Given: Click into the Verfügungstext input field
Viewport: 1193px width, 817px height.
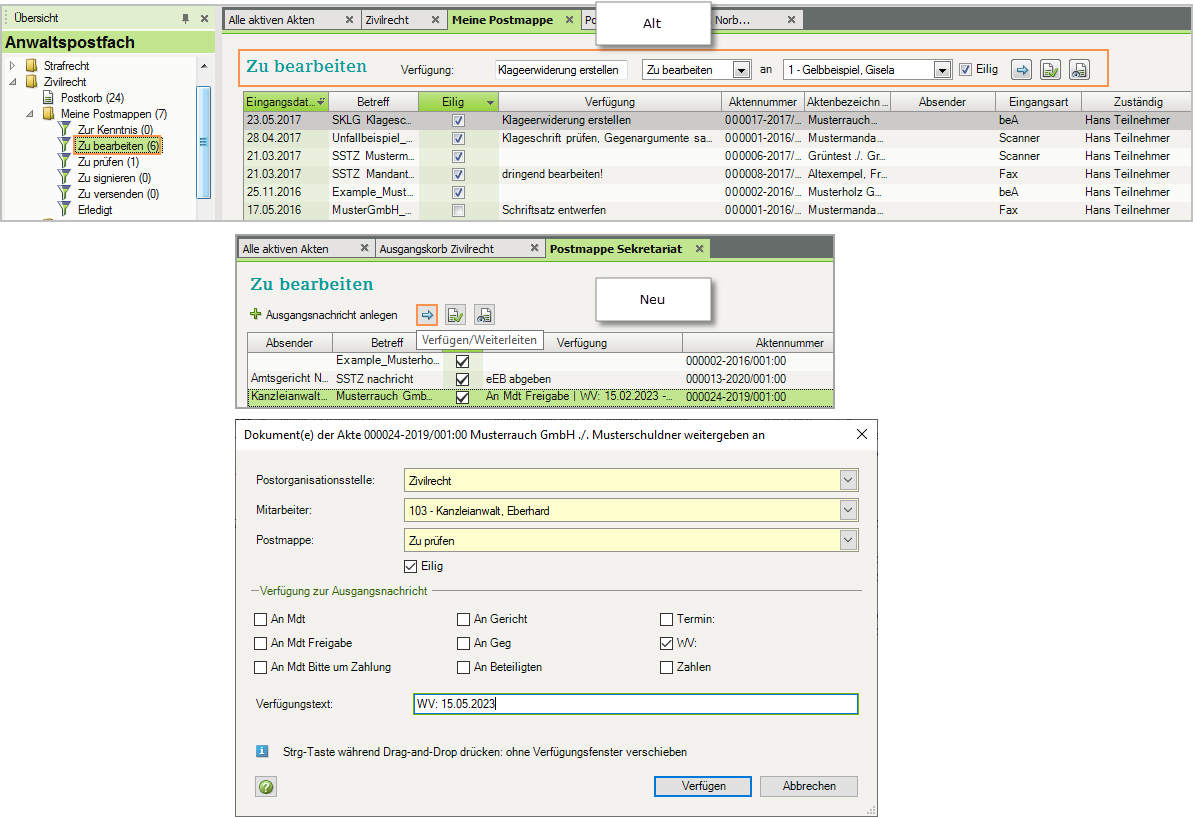Looking at the screenshot, I should point(635,704).
